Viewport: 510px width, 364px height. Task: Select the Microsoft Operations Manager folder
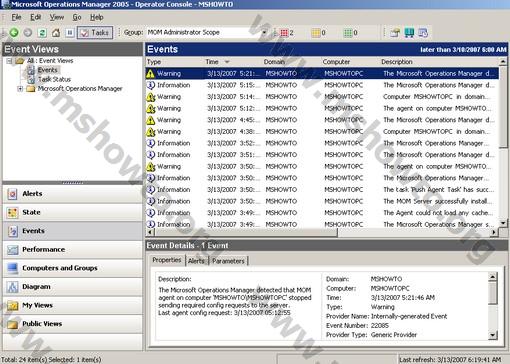[80, 89]
